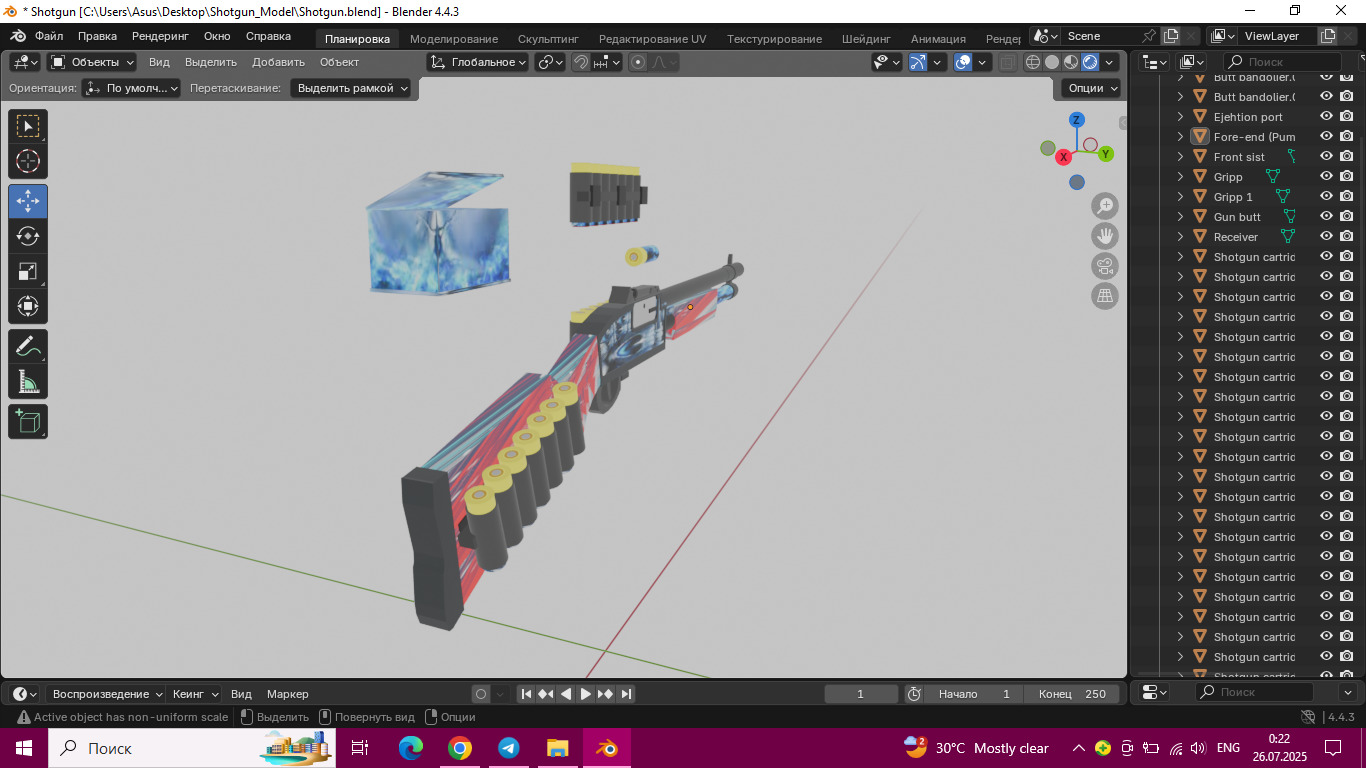Toggle the viewport overlays button
This screenshot has width=1366, height=768.
[963, 62]
